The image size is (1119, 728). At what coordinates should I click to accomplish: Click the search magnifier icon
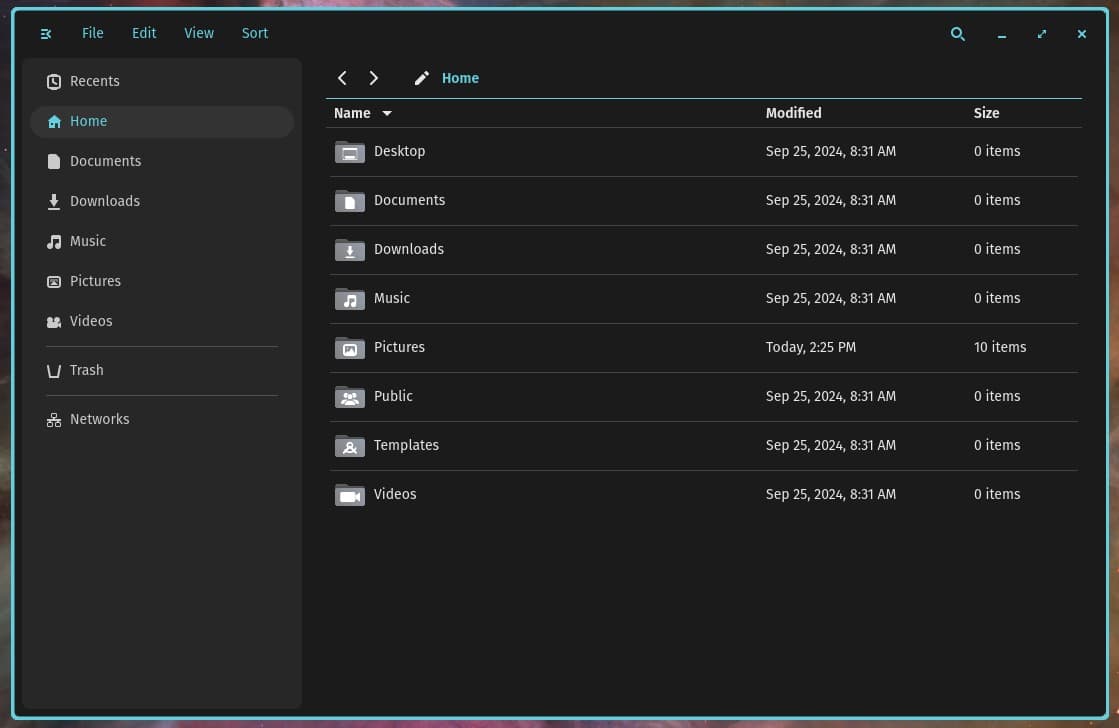pos(957,33)
